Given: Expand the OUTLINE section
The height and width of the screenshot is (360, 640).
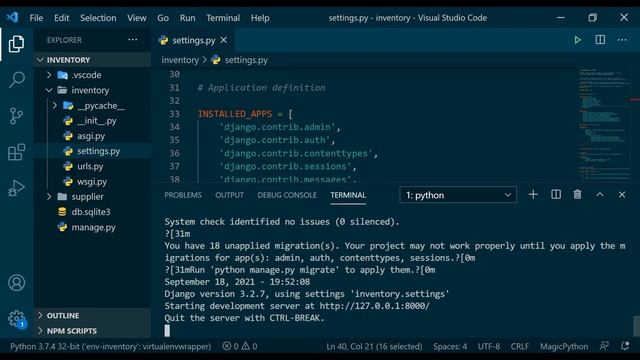Looking at the screenshot, I should pyautogui.click(x=92, y=316).
